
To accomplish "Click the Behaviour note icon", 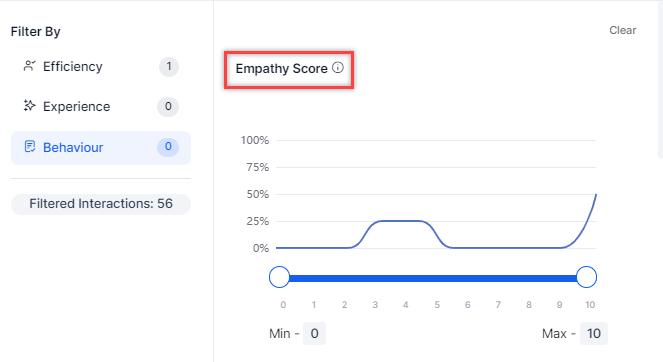I will tap(30, 147).
